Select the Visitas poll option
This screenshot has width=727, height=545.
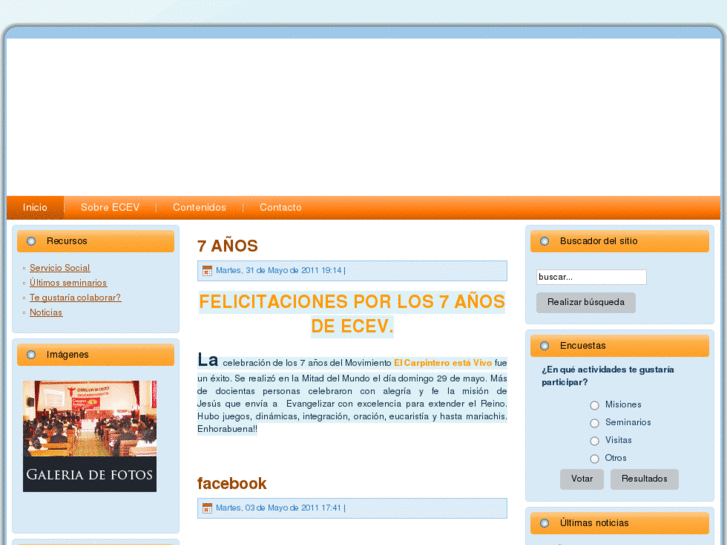[x=594, y=441]
